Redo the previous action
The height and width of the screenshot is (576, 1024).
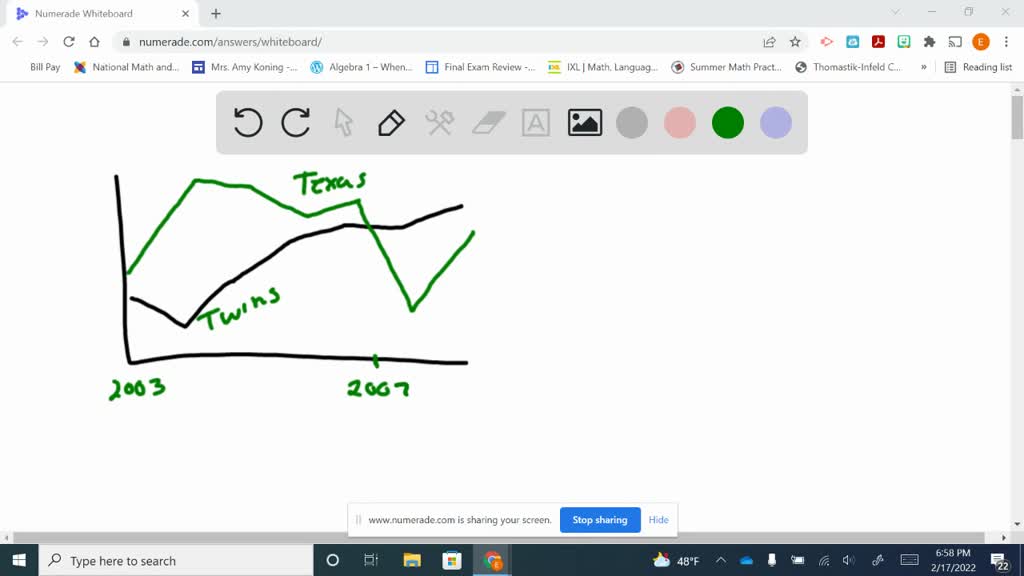click(x=296, y=122)
